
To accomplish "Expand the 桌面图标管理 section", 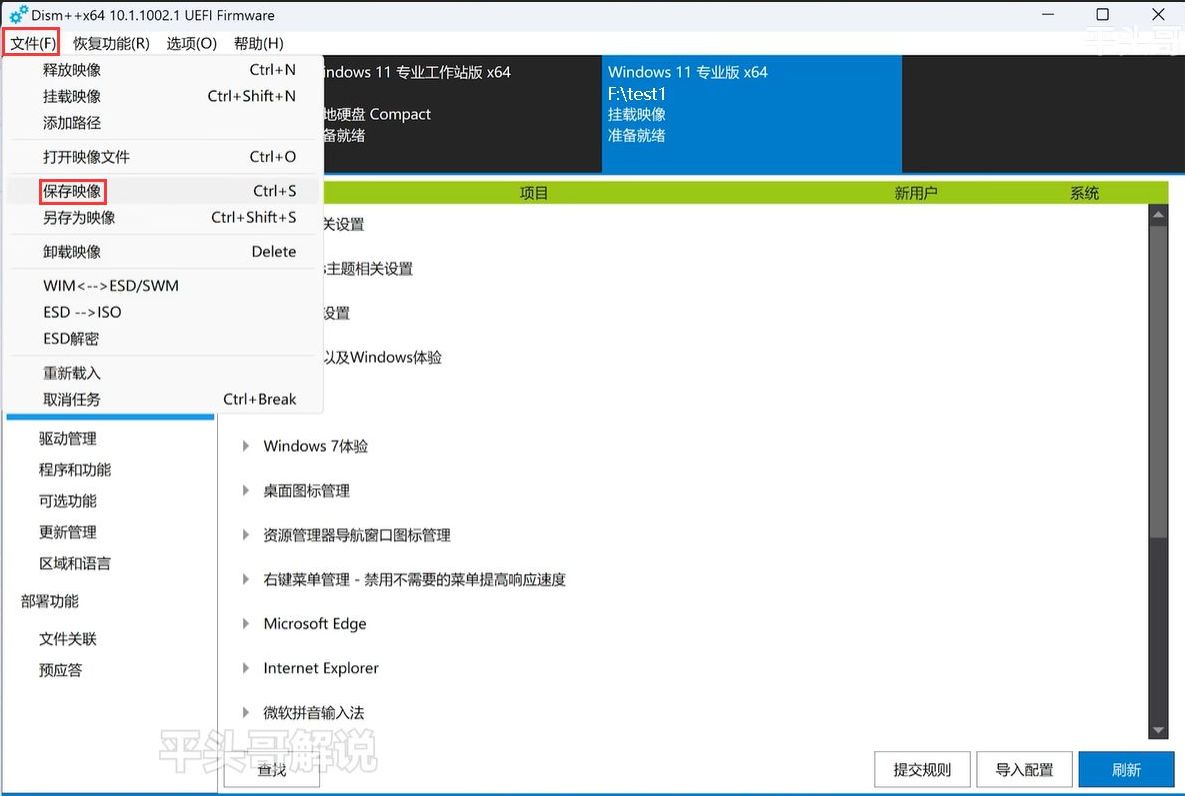I will click(246, 491).
